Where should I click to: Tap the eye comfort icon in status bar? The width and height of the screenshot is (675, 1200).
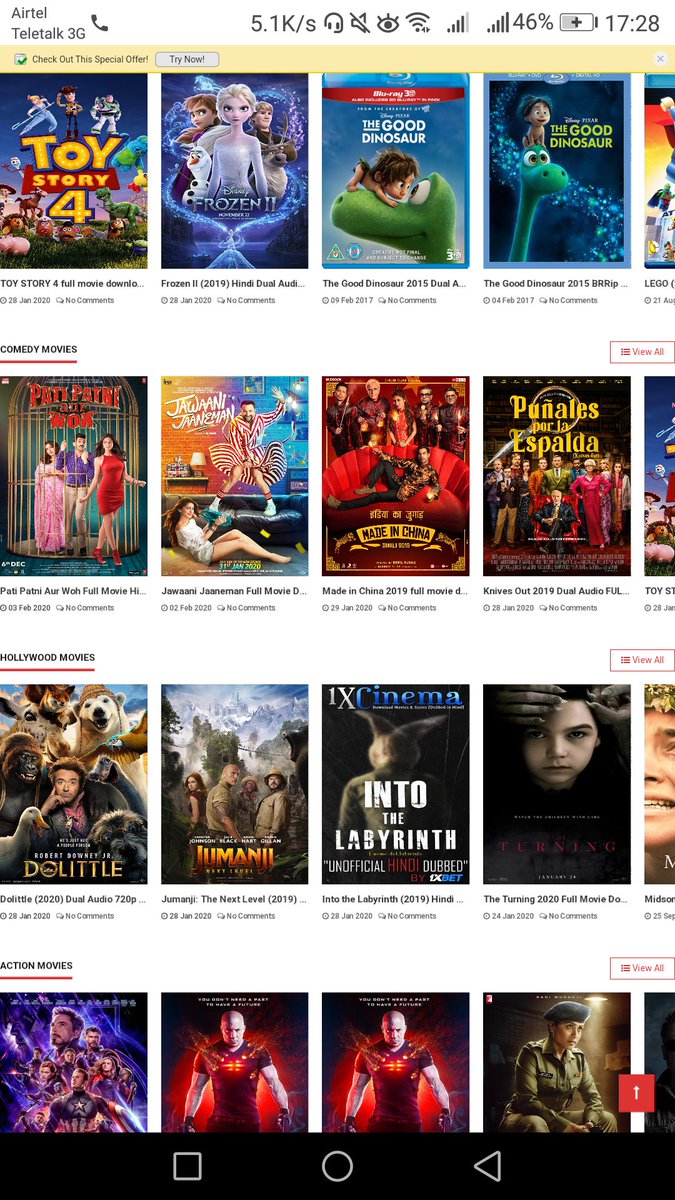pyautogui.click(x=388, y=22)
